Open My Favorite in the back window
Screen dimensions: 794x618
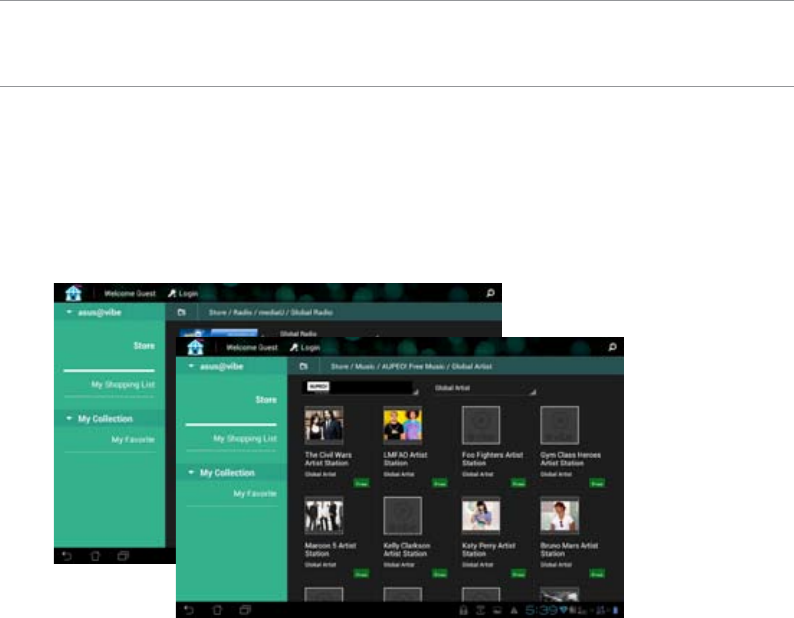(133, 440)
